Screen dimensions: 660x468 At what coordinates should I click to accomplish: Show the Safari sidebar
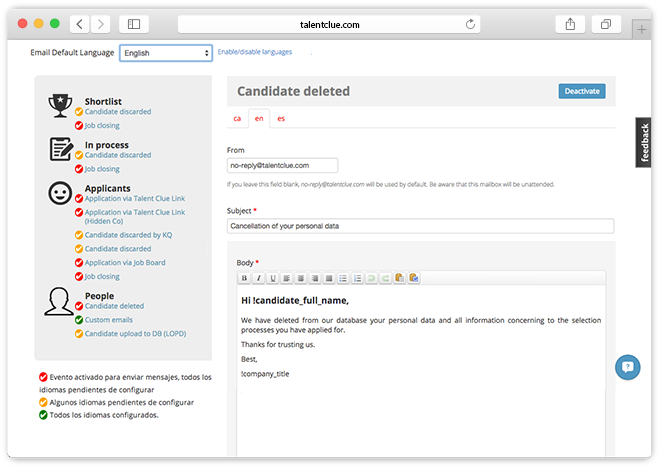[x=134, y=23]
